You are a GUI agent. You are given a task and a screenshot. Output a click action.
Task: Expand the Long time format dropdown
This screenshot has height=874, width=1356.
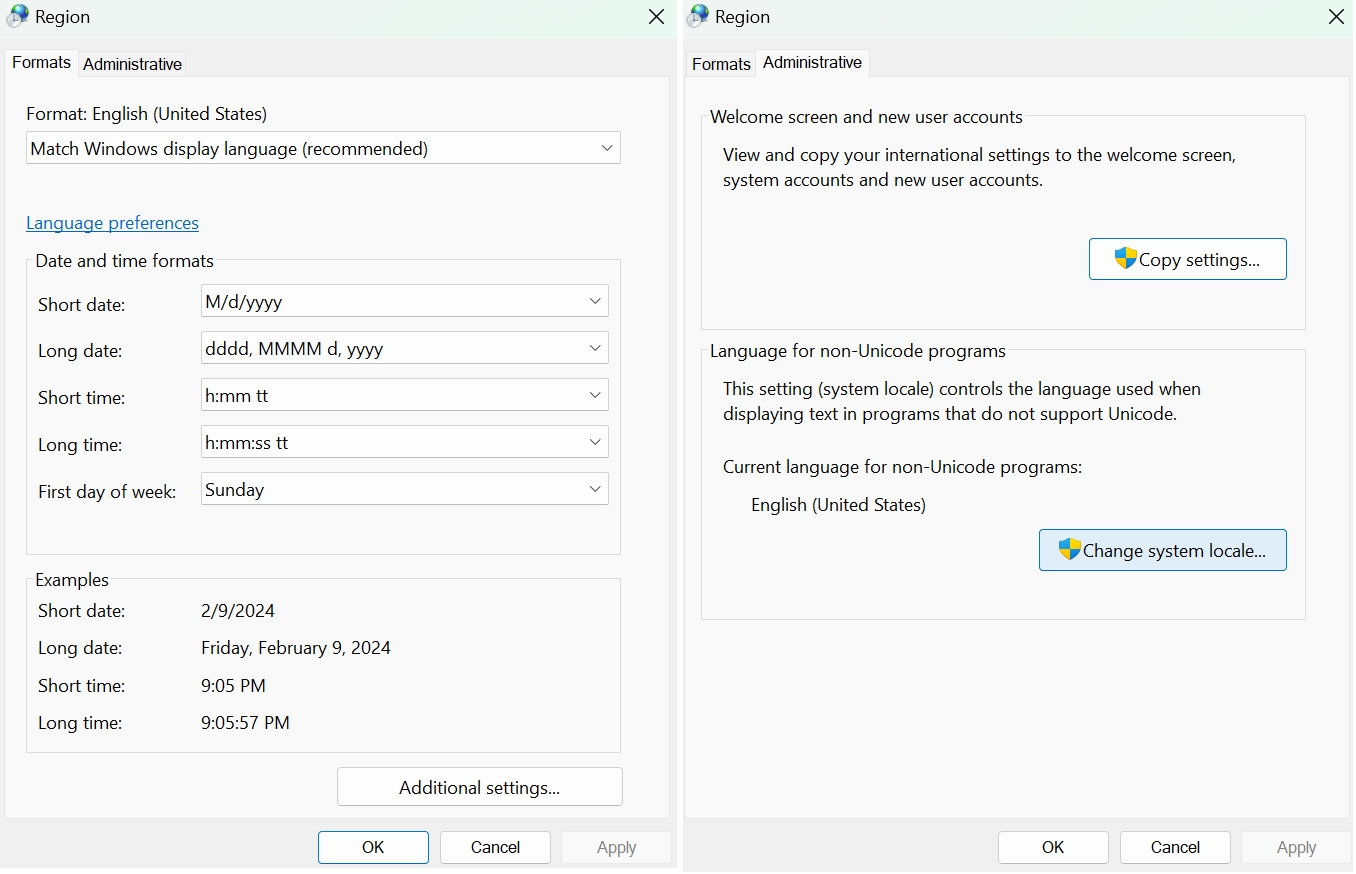click(x=405, y=442)
